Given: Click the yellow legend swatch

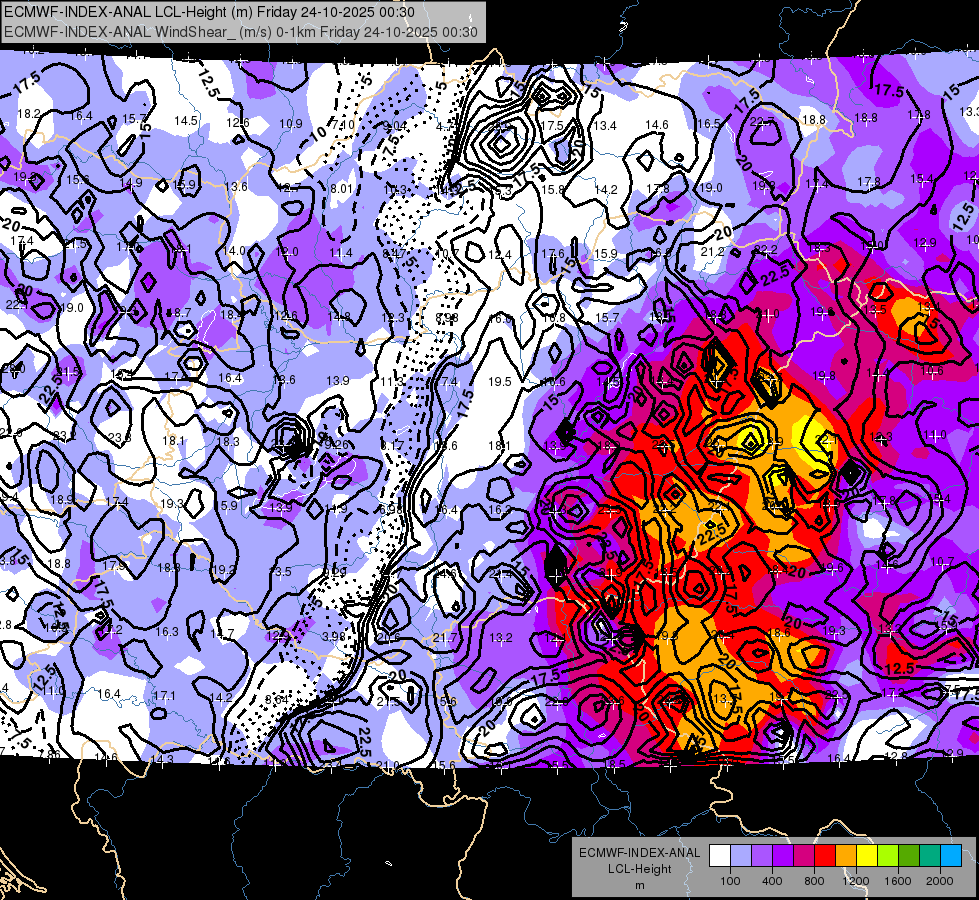Looking at the screenshot, I should 867,855.
